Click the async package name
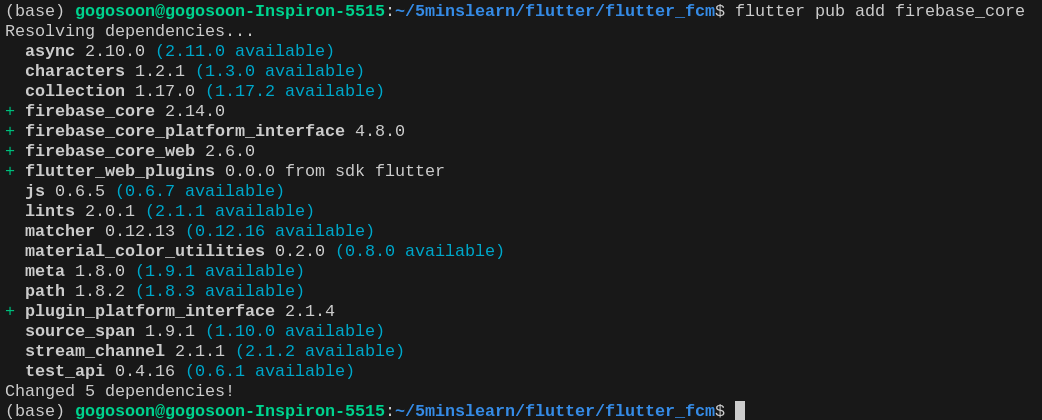 point(50,51)
